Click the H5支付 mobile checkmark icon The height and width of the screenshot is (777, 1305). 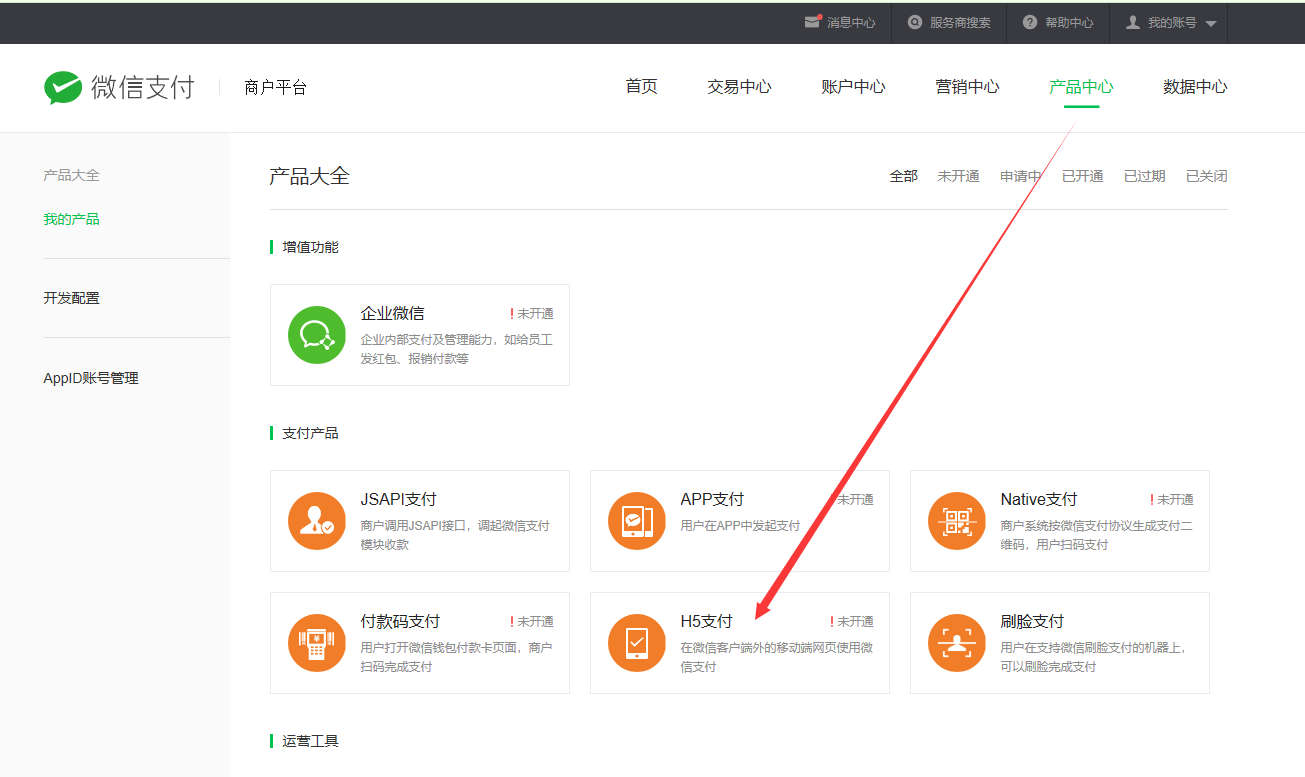click(637, 643)
